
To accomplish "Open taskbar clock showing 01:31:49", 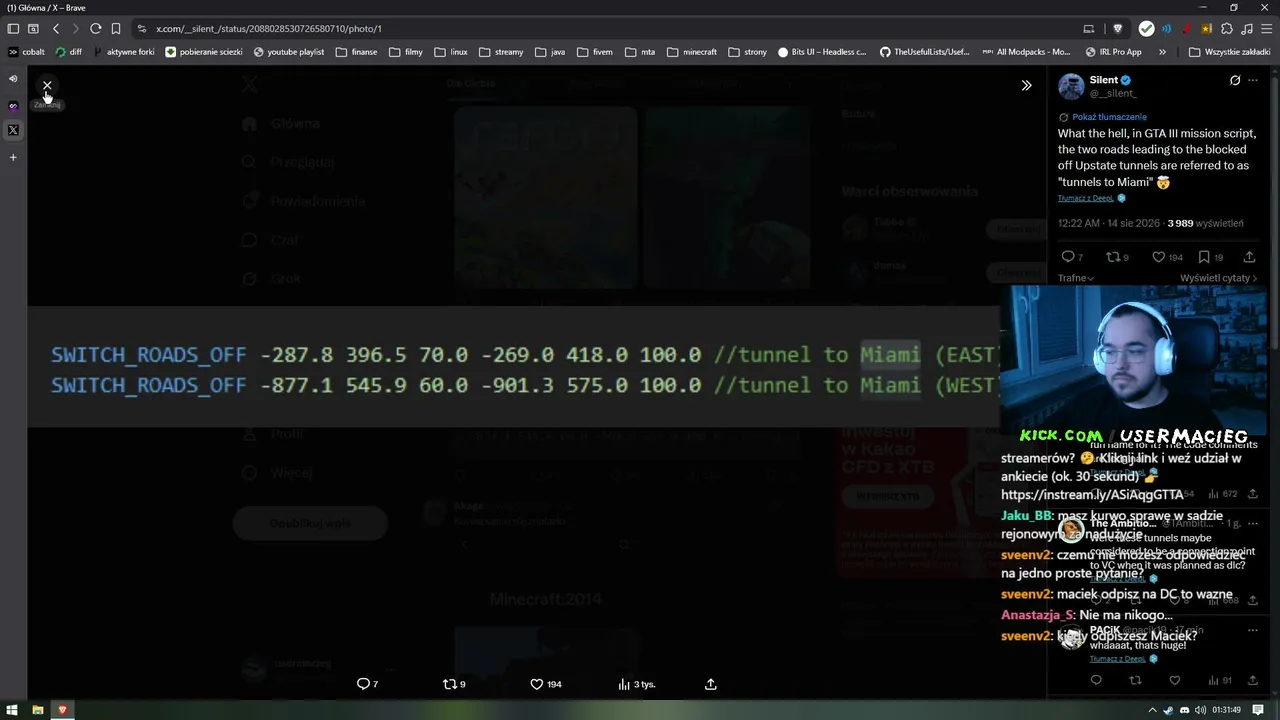I will point(1226,710).
